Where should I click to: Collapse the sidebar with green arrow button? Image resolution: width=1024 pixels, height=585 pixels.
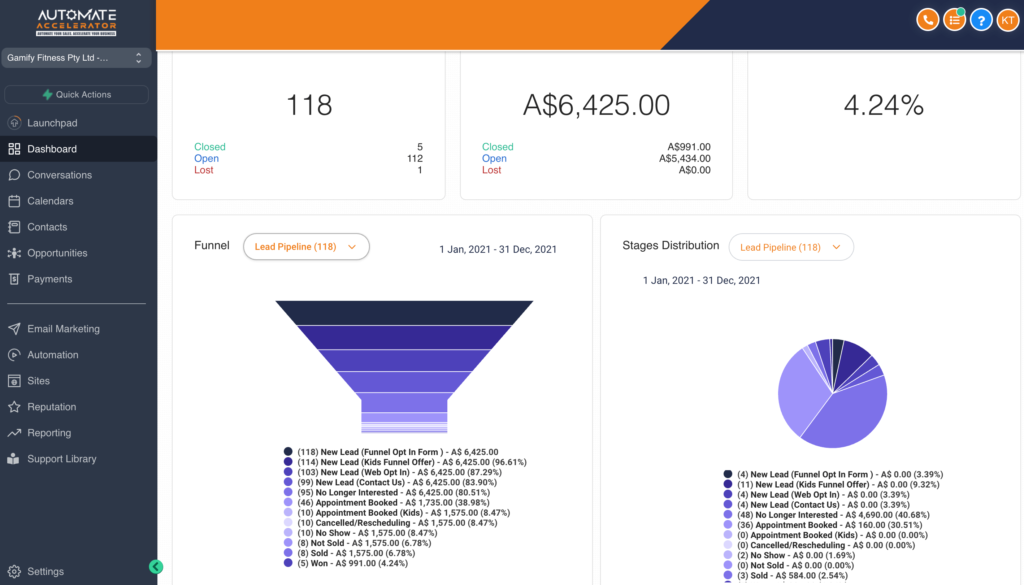[156, 566]
